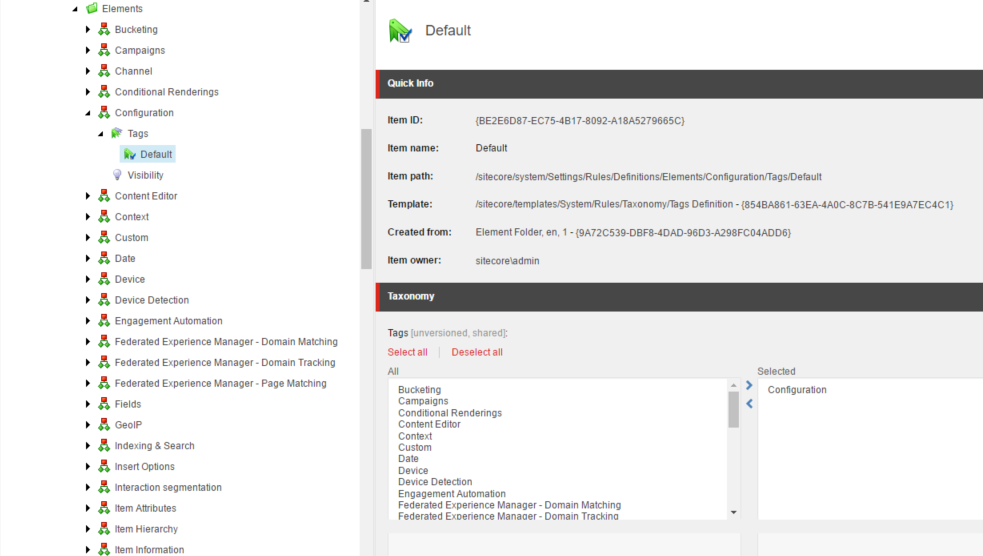
Task: Expand the Campaigns tree node
Action: point(88,50)
